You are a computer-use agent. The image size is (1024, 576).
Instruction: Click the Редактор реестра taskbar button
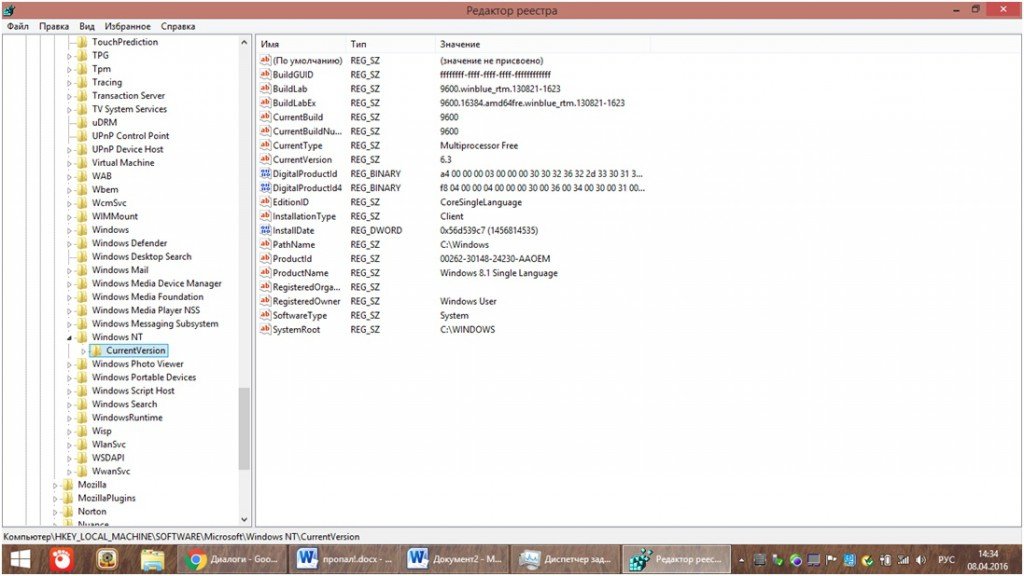coord(677,560)
